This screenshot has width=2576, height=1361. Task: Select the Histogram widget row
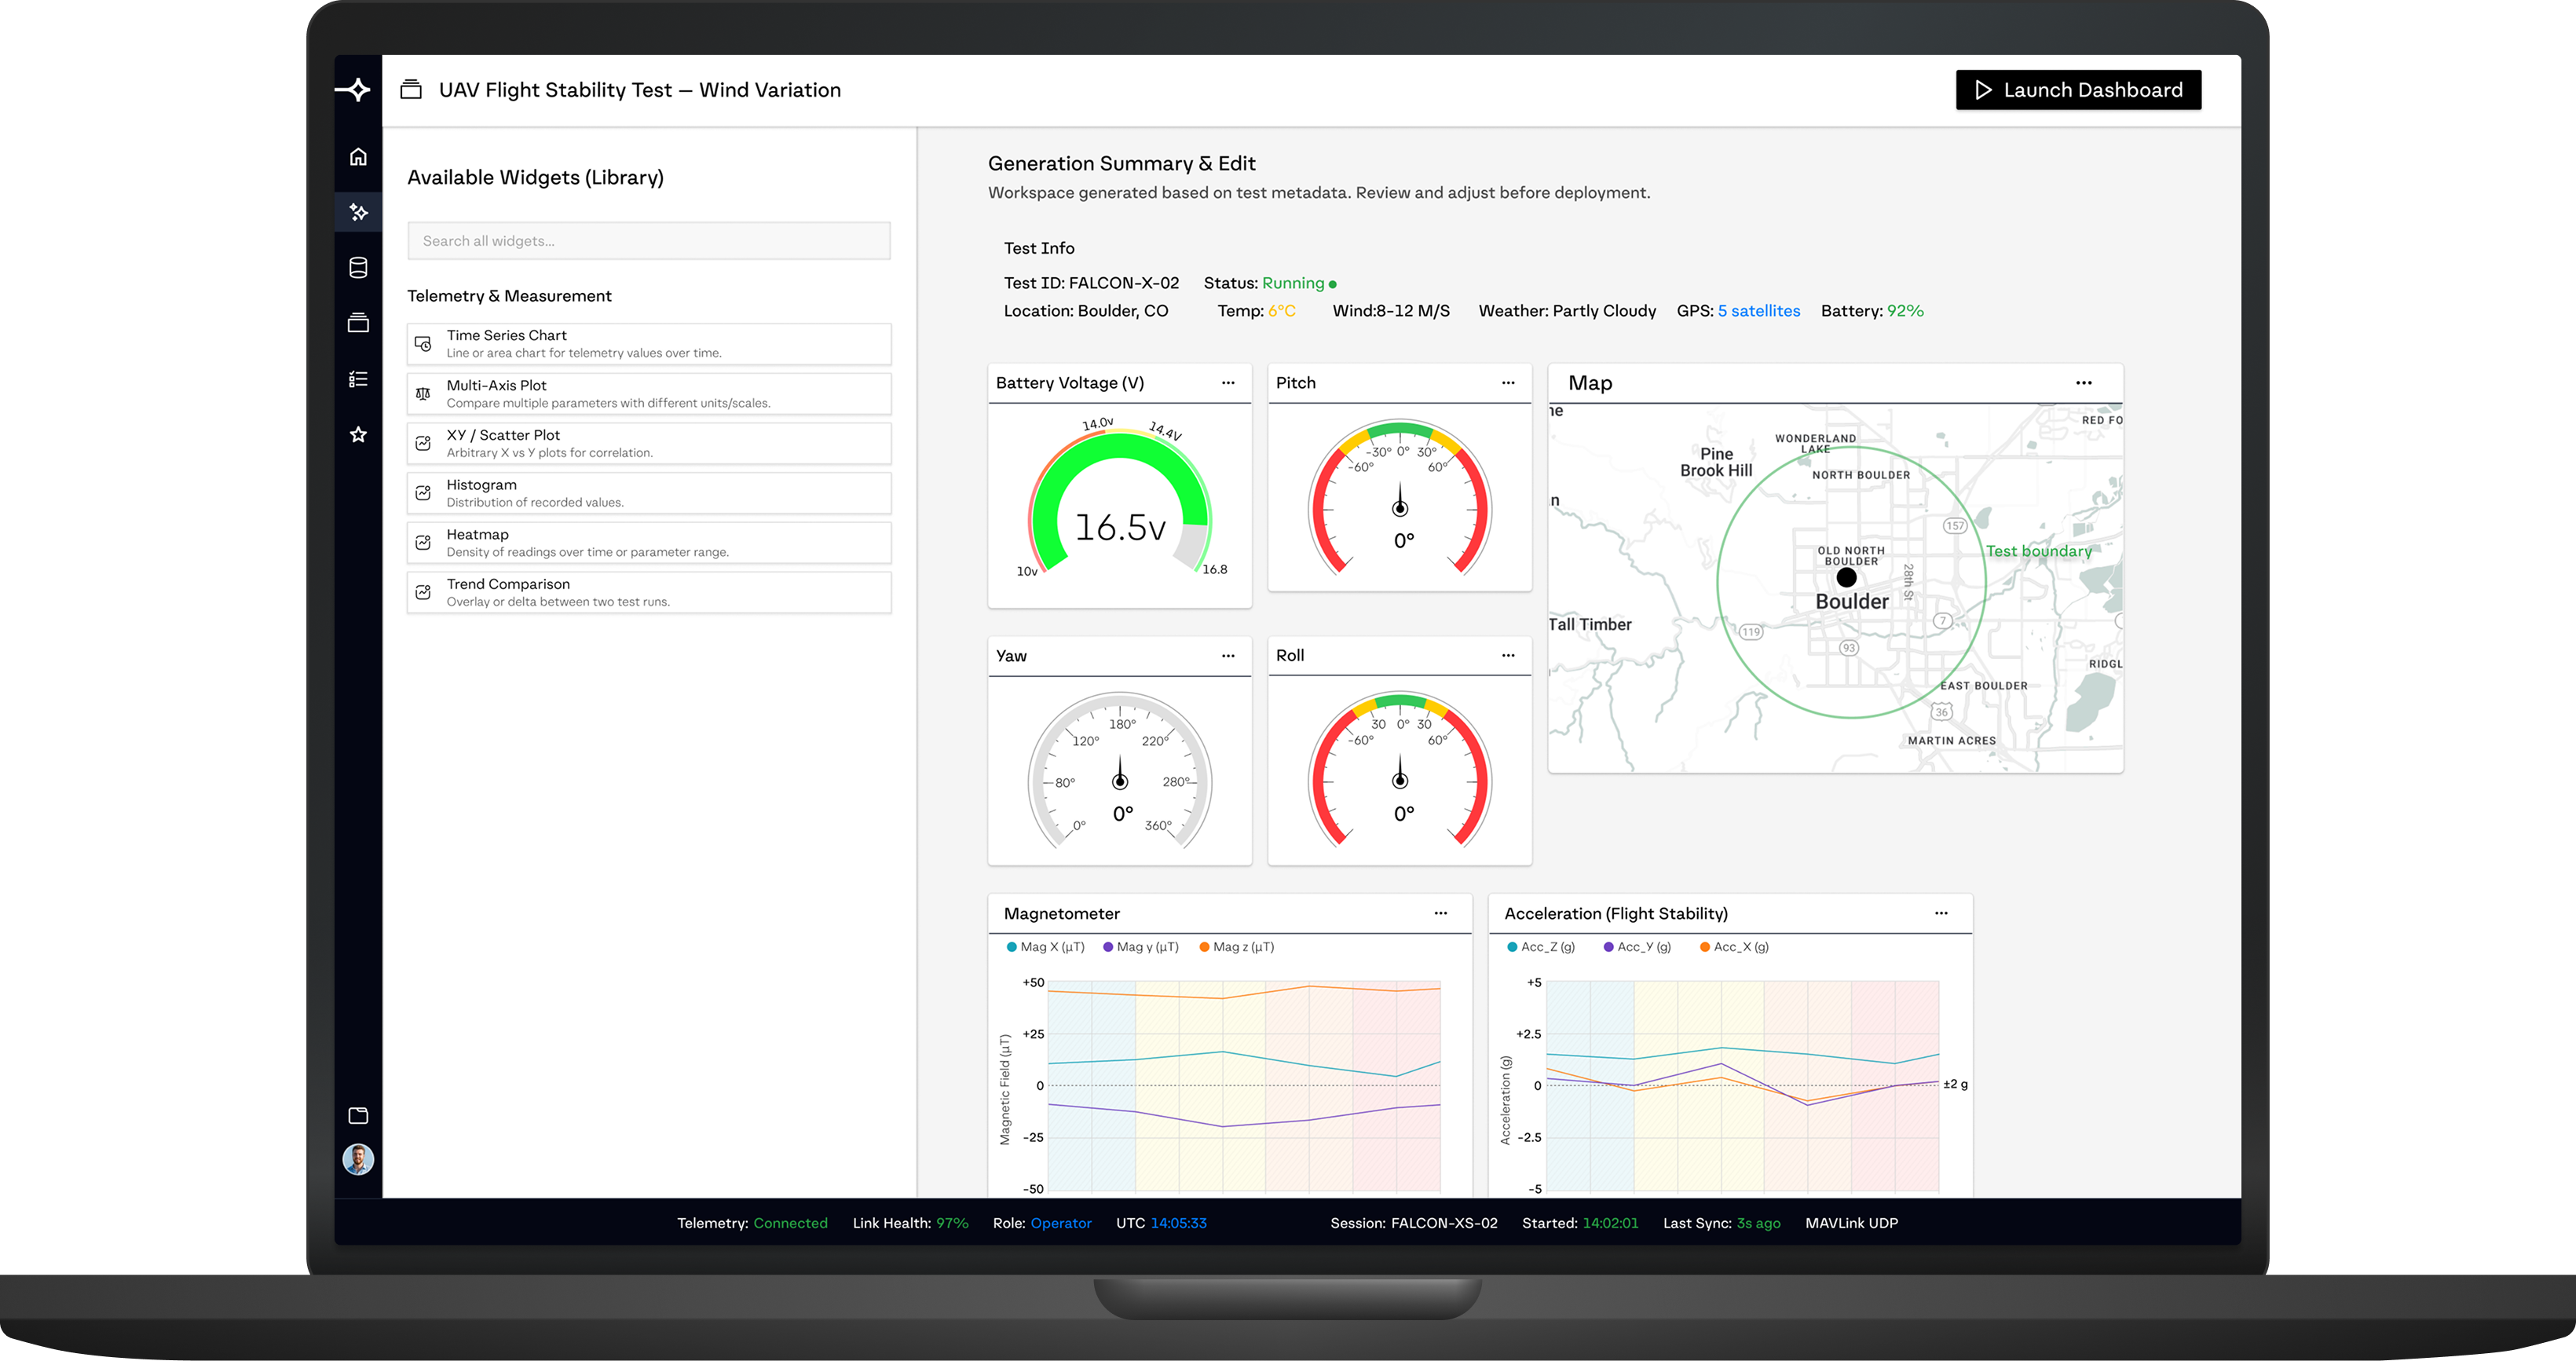[649, 493]
